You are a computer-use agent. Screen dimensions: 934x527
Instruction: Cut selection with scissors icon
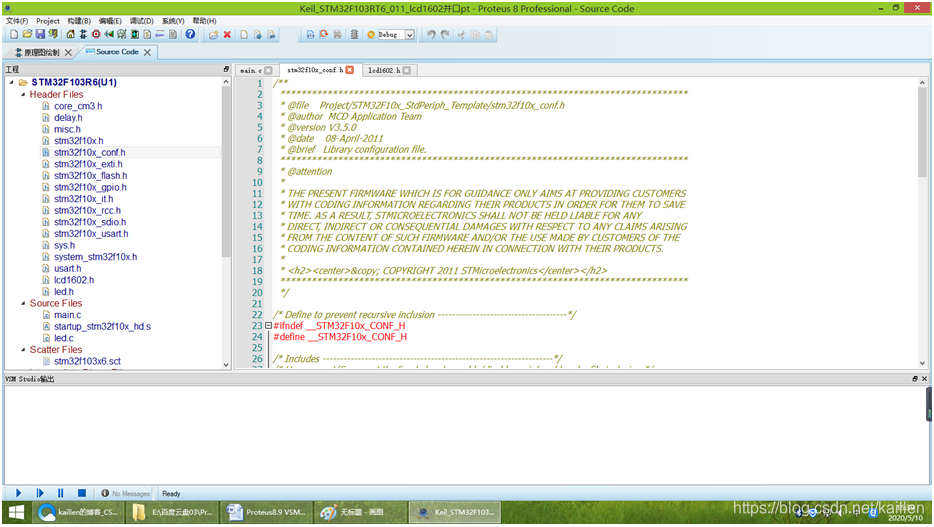(x=461, y=35)
